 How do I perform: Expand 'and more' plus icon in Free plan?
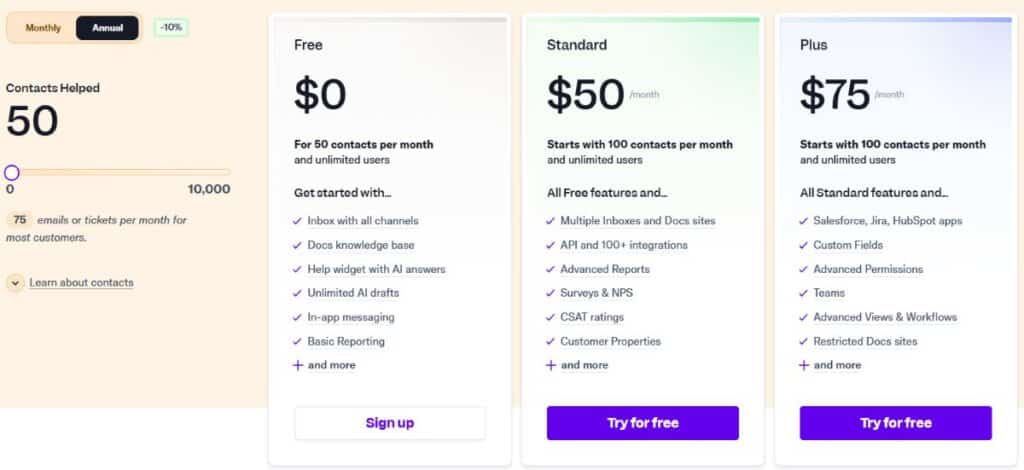click(x=298, y=365)
